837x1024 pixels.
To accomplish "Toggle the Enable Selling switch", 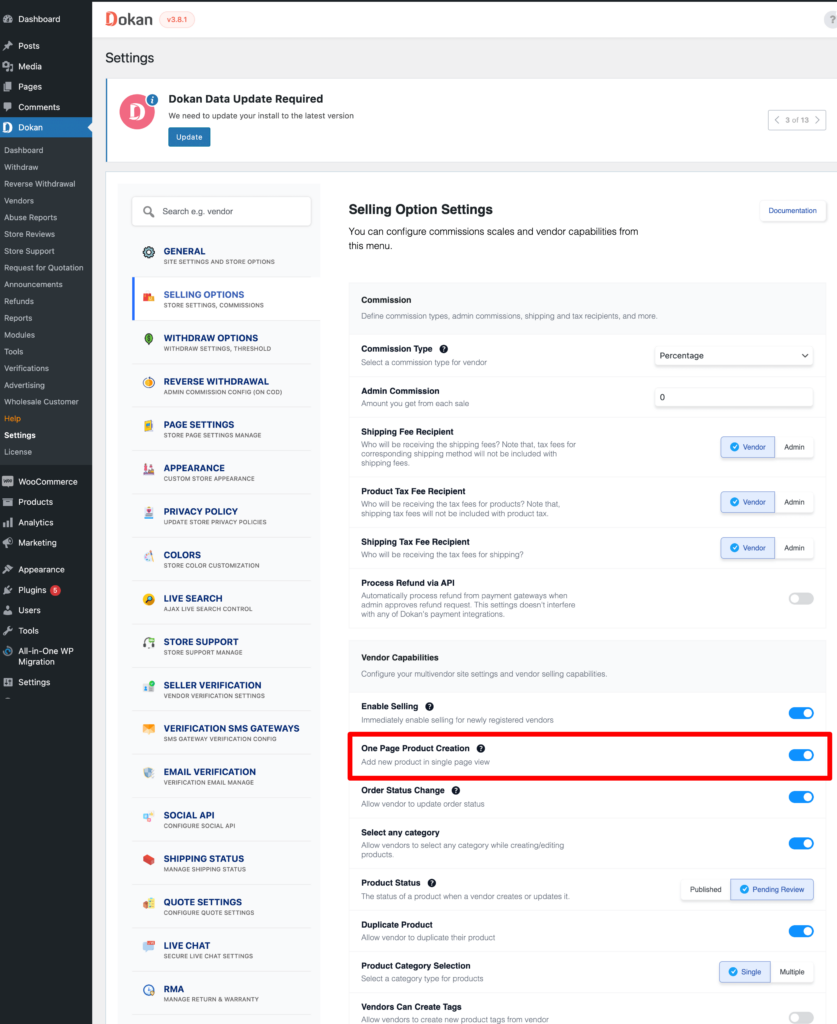I will [801, 713].
